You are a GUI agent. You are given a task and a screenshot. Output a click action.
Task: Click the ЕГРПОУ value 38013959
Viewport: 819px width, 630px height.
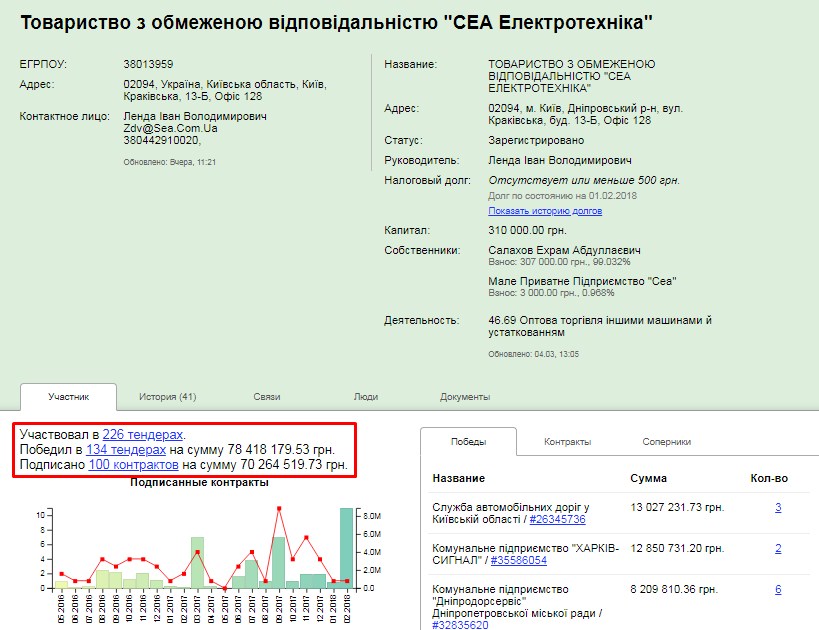coord(148,64)
